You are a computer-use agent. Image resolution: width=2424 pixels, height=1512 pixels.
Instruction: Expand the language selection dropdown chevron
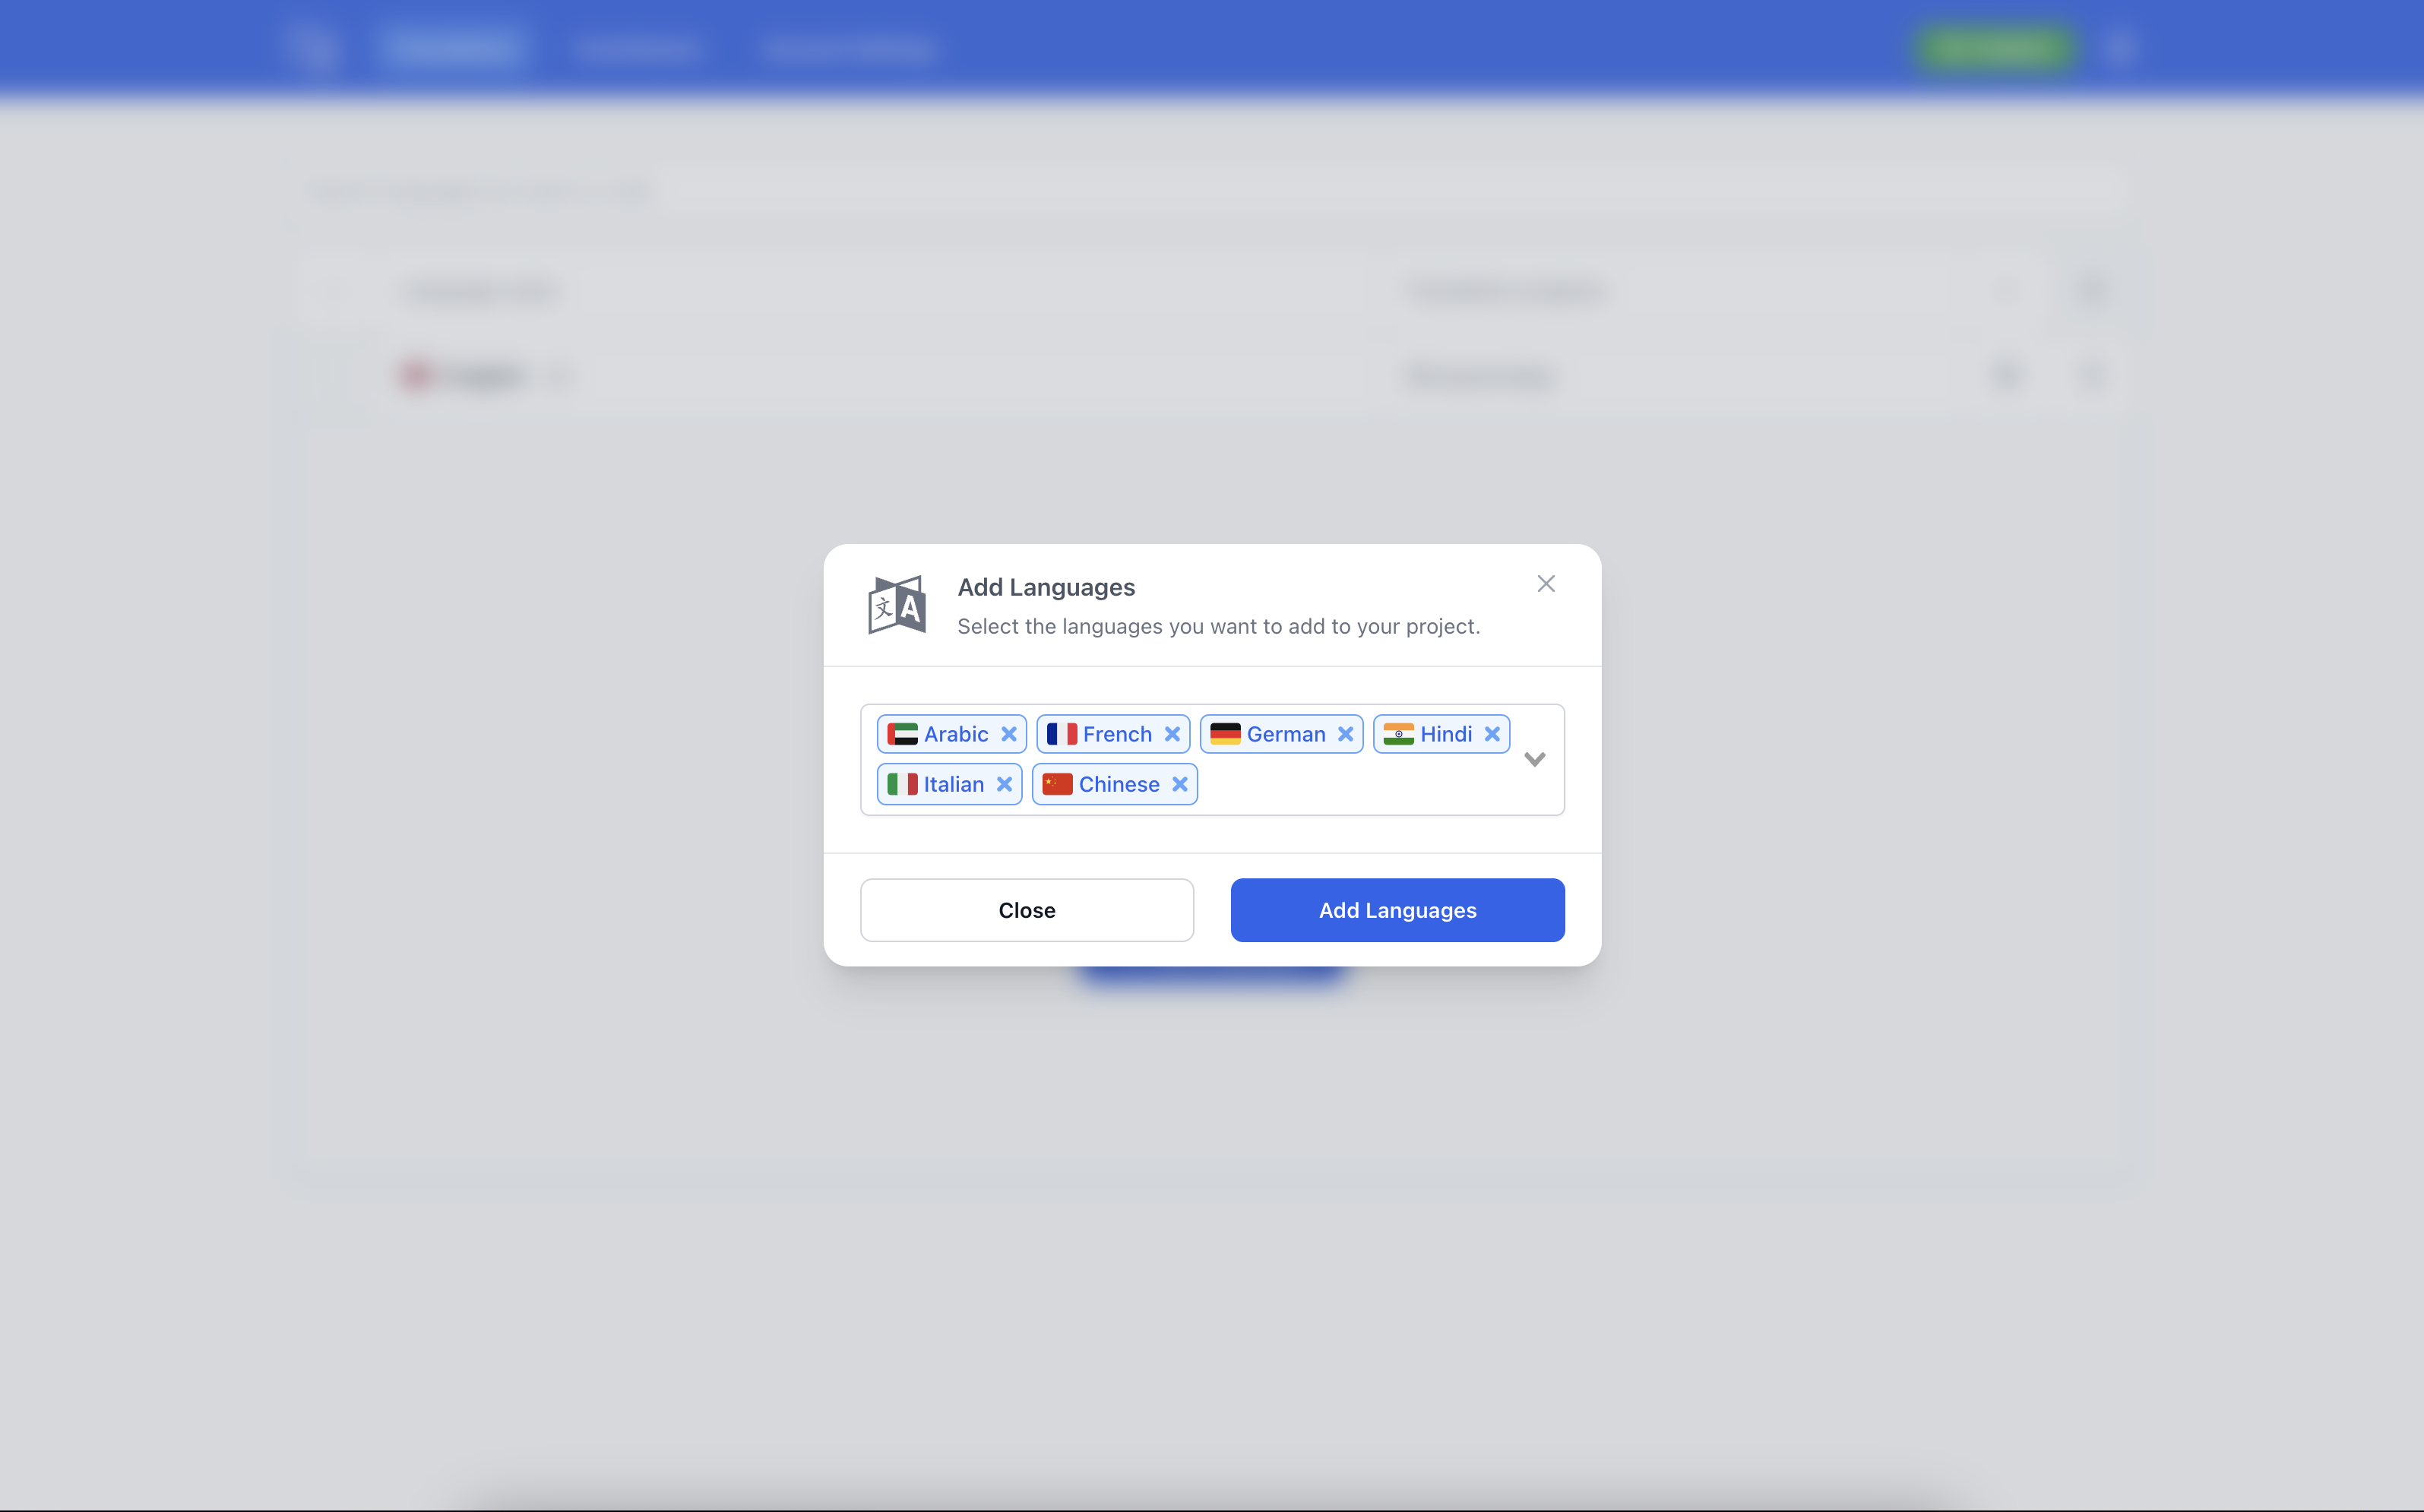(x=1534, y=758)
